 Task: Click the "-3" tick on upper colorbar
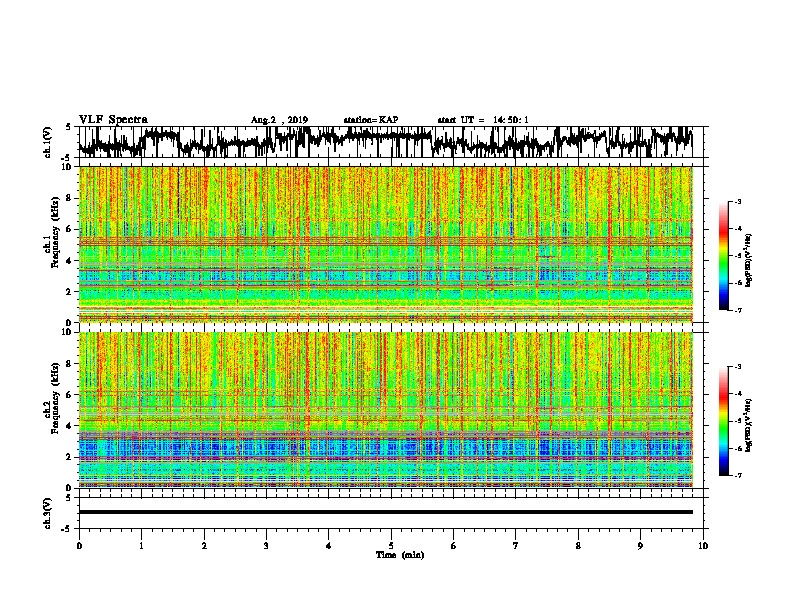737,201
